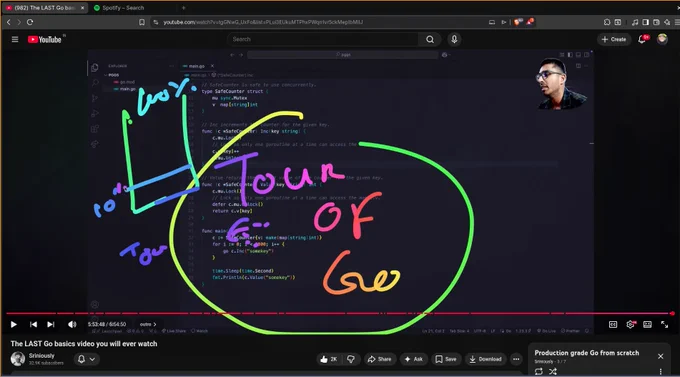
Task: Start voice search with the microphone
Action: pyautogui.click(x=454, y=39)
